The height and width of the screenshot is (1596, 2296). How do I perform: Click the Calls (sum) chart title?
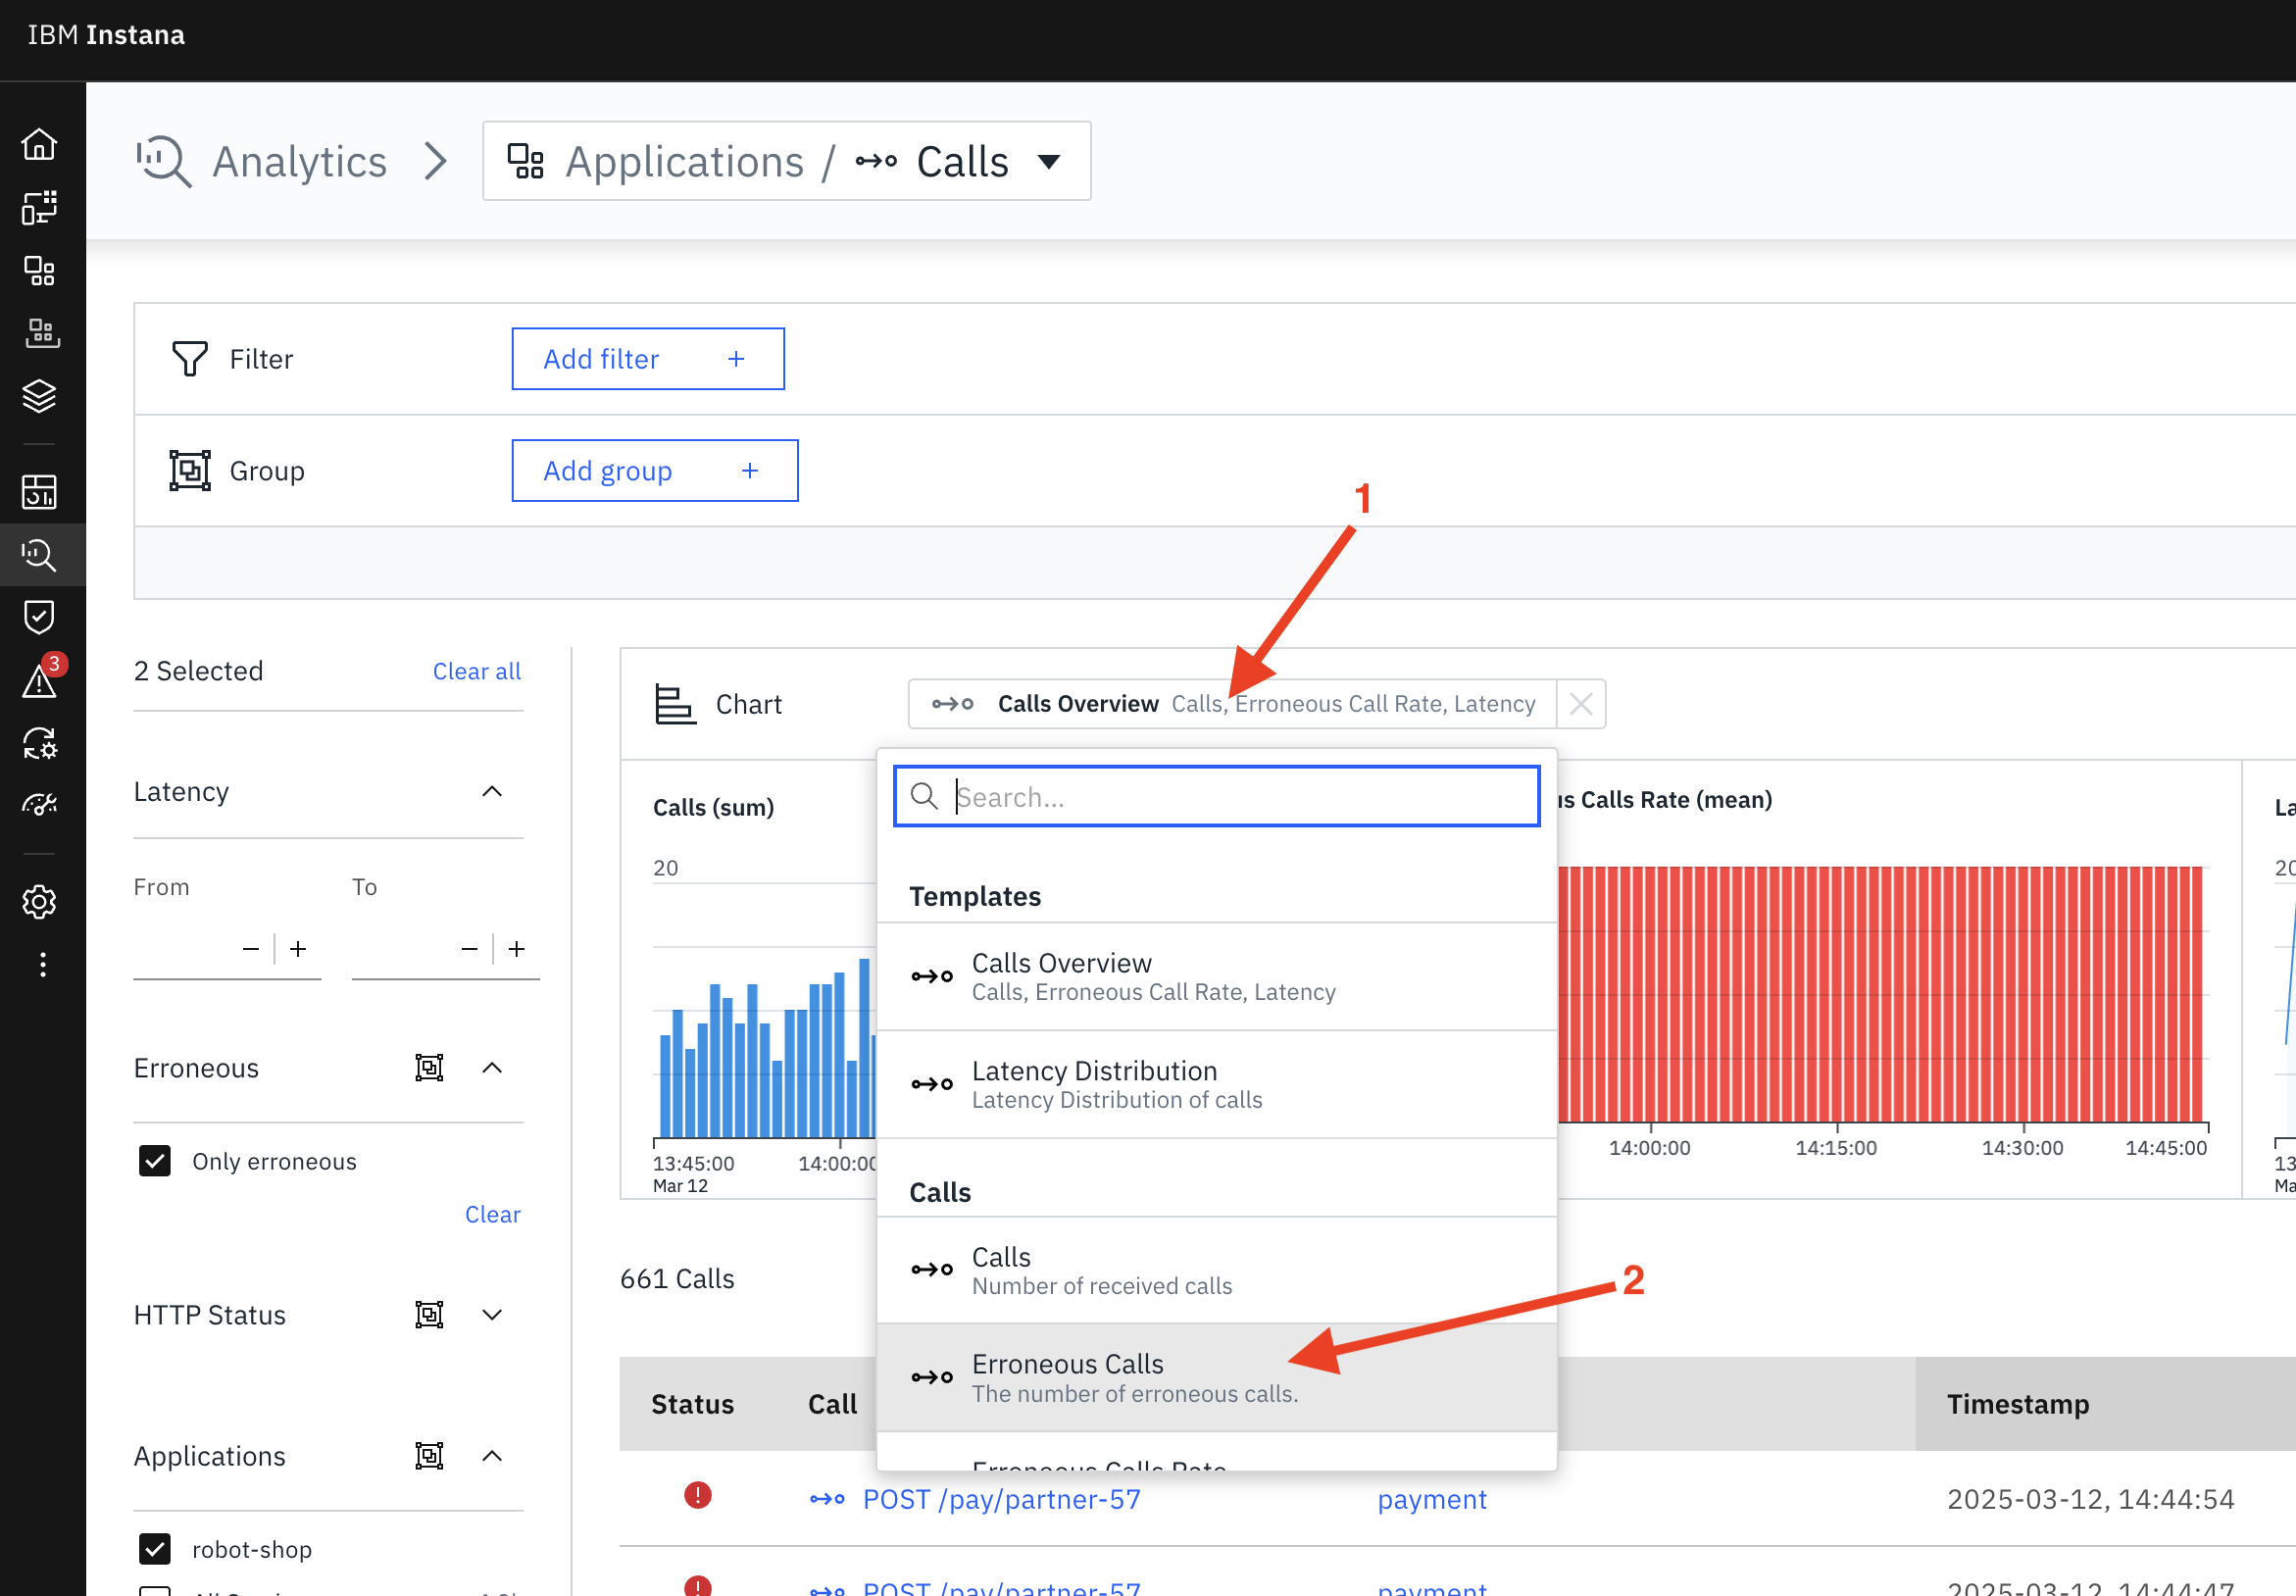click(x=713, y=807)
